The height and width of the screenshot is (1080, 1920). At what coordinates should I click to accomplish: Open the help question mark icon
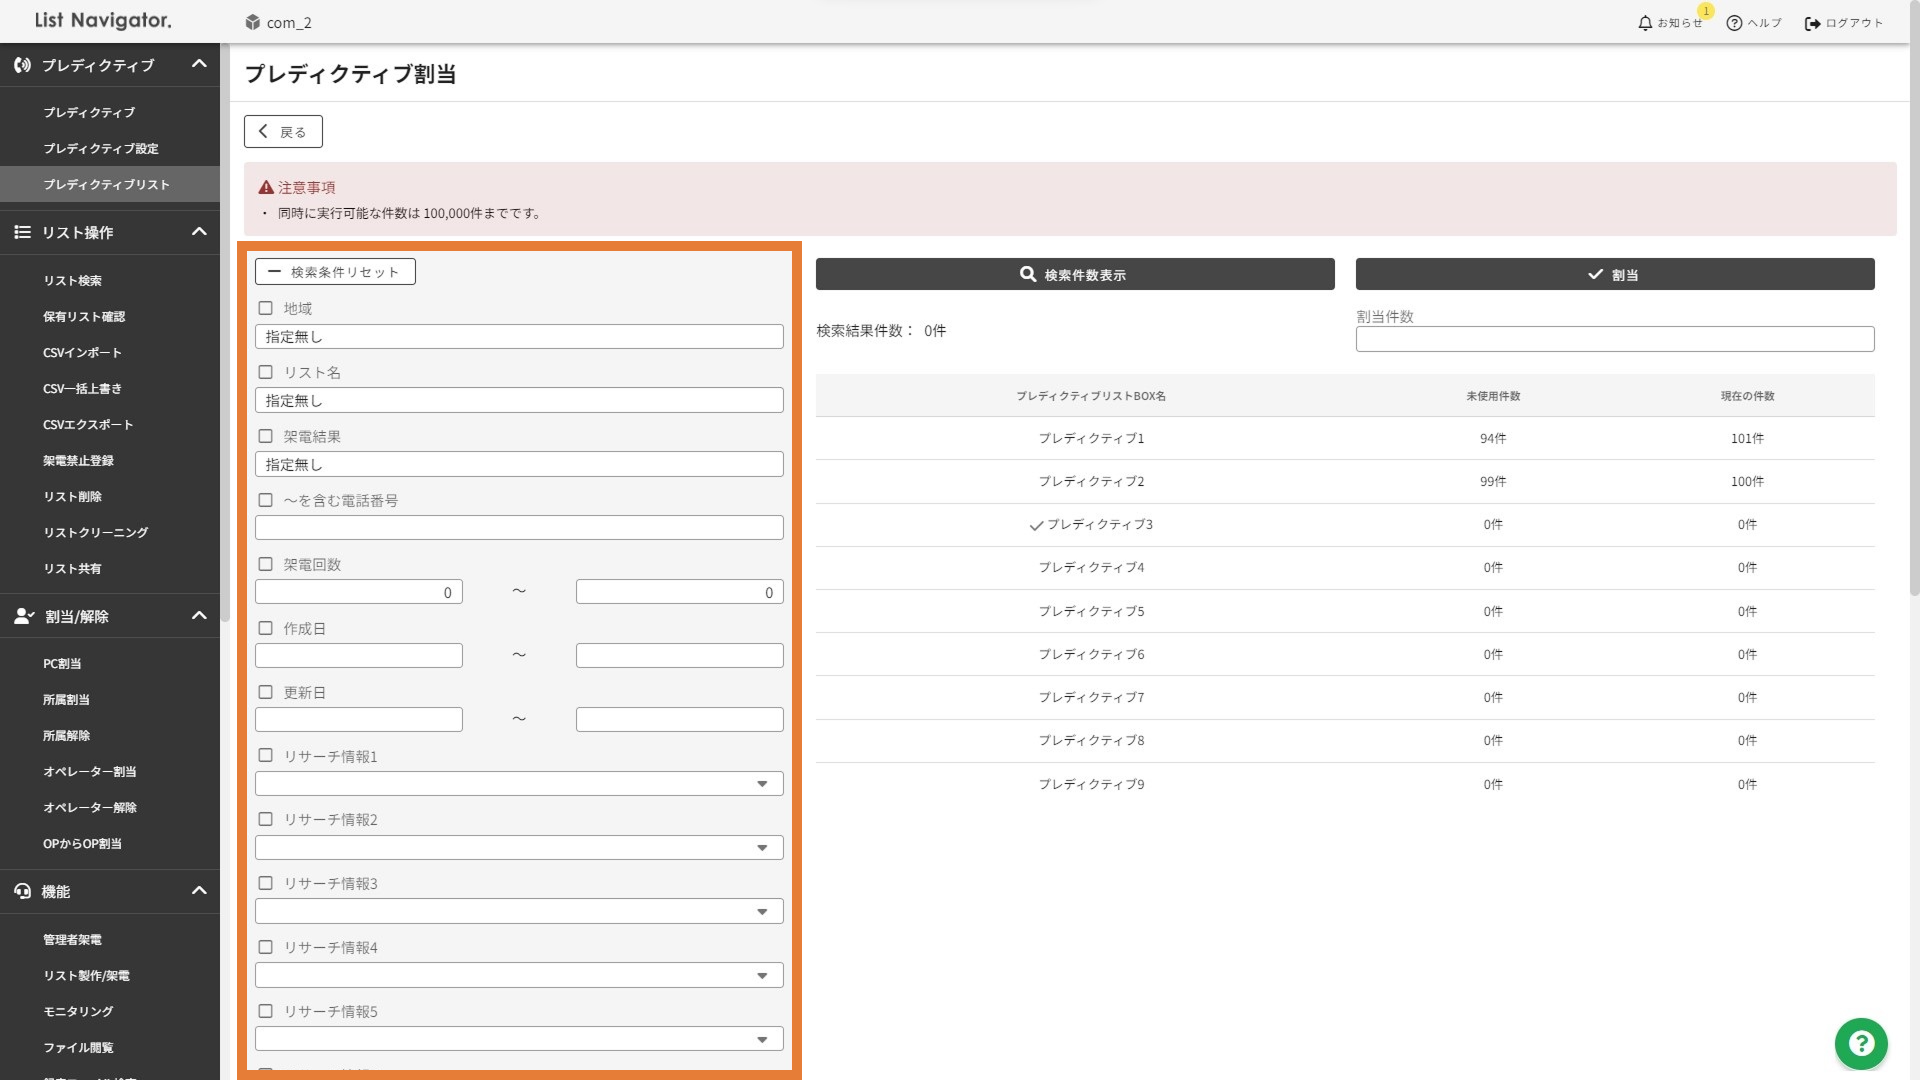tap(1734, 23)
